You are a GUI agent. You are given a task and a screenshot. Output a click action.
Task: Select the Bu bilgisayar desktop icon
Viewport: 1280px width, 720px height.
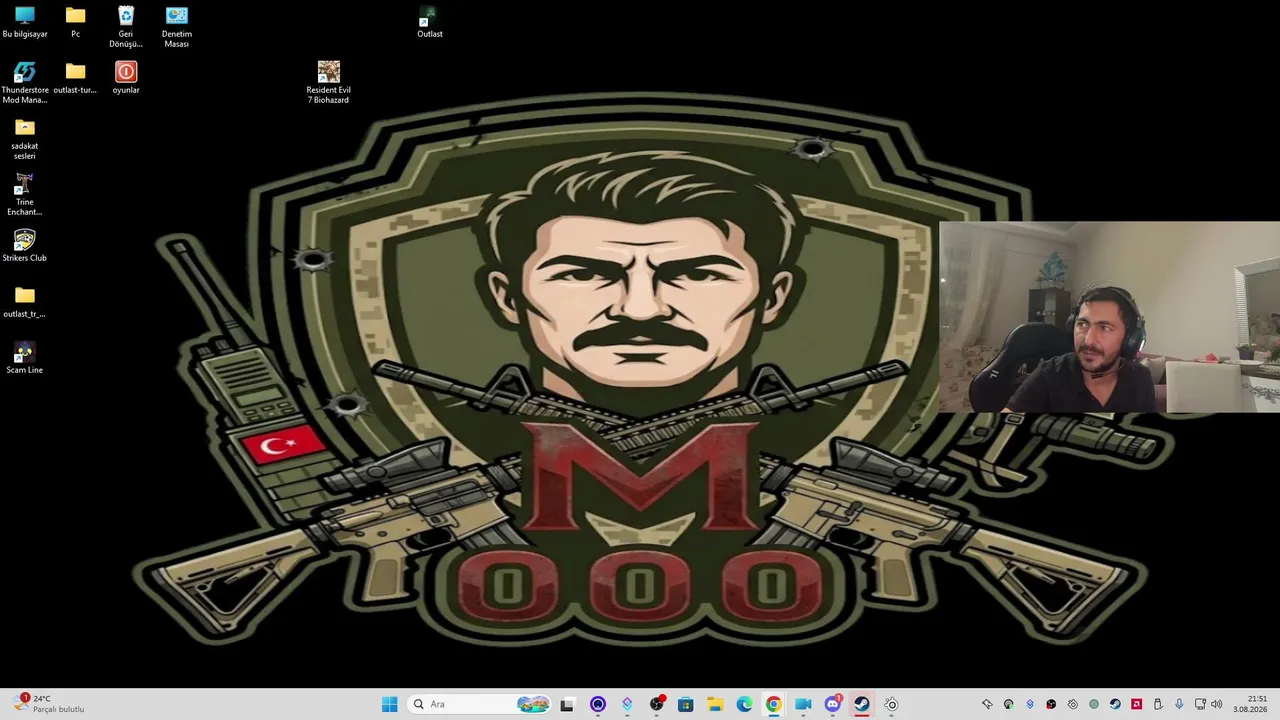coord(25,22)
